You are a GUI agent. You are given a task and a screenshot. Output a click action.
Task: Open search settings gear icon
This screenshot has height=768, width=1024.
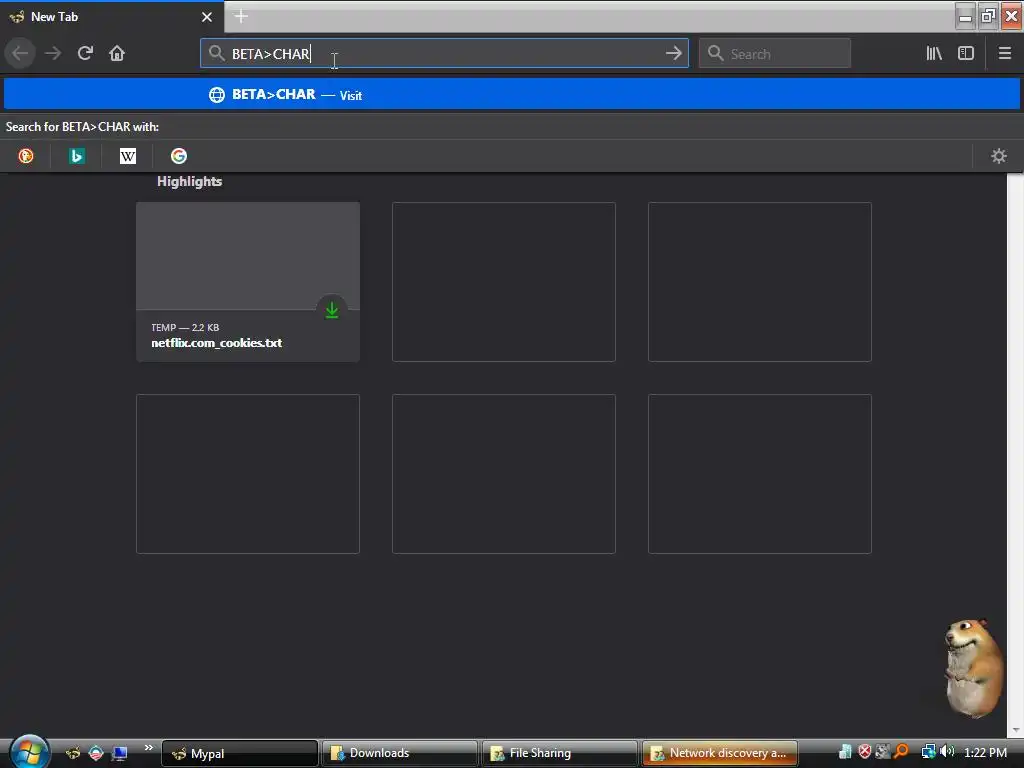(x=999, y=156)
